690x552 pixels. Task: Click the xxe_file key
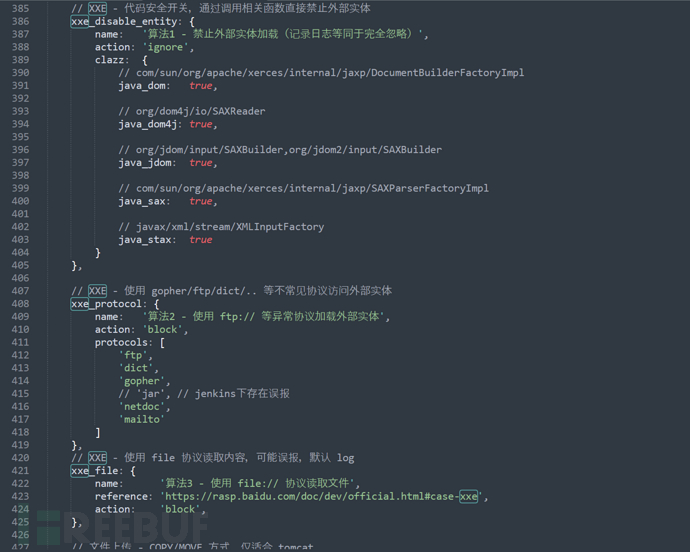pos(94,471)
